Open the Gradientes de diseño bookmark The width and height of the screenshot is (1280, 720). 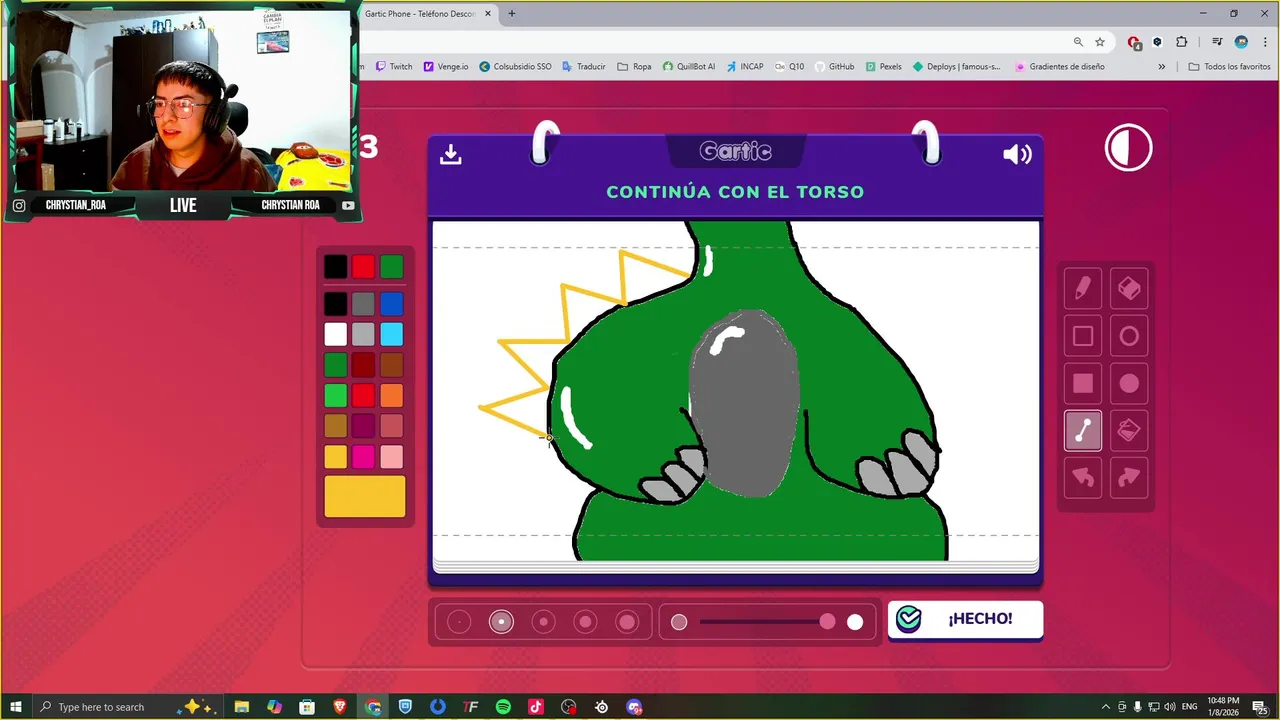pos(1060,67)
